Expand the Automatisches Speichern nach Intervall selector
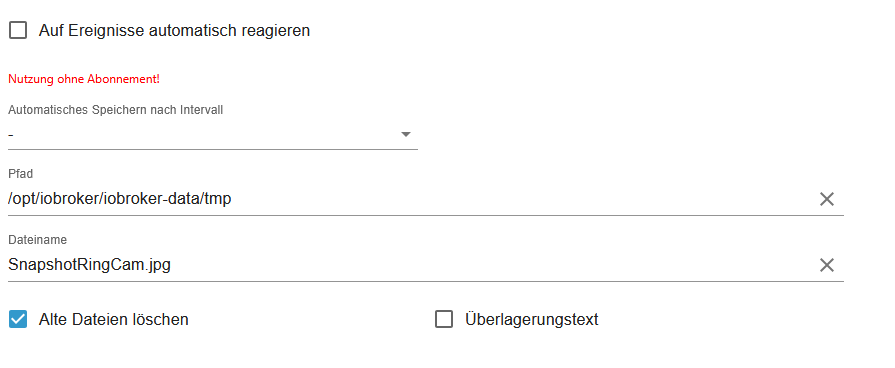 pyautogui.click(x=213, y=135)
